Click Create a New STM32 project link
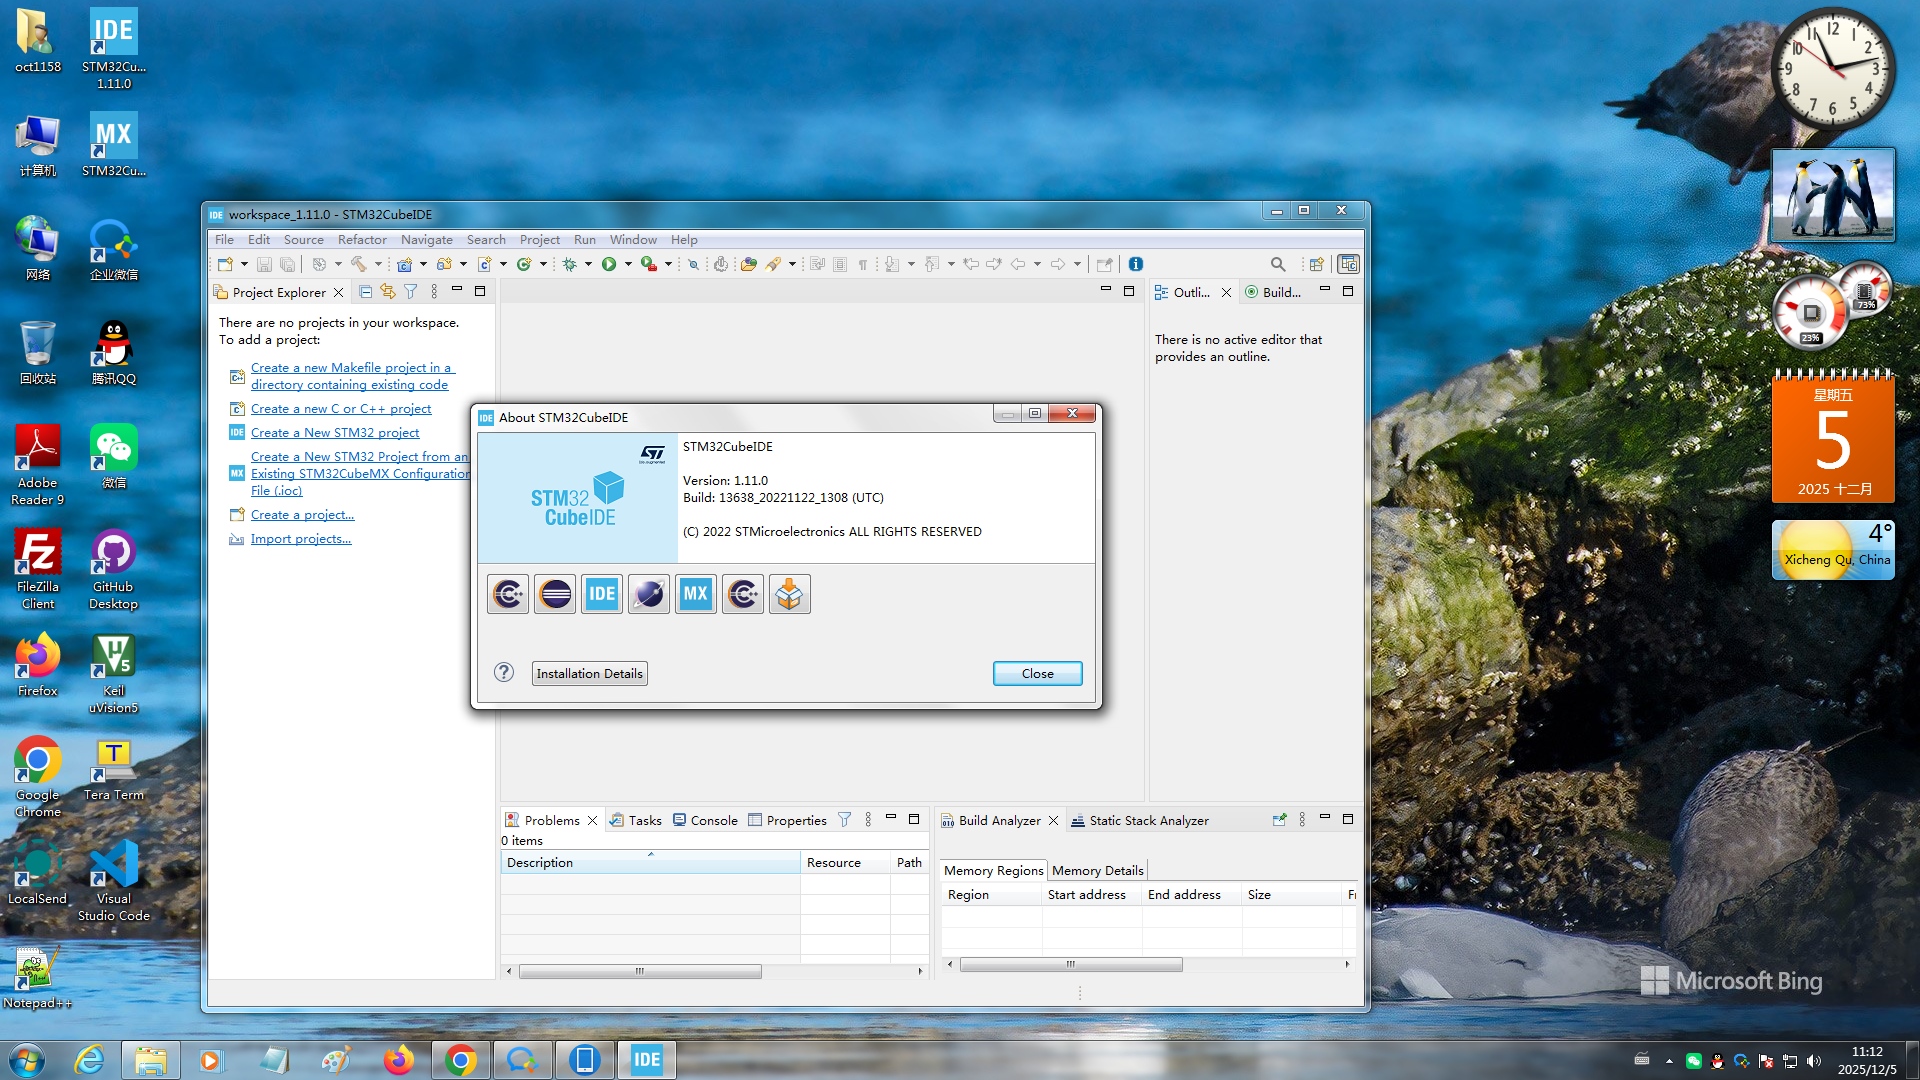Image resolution: width=1920 pixels, height=1080 pixels. 335,433
